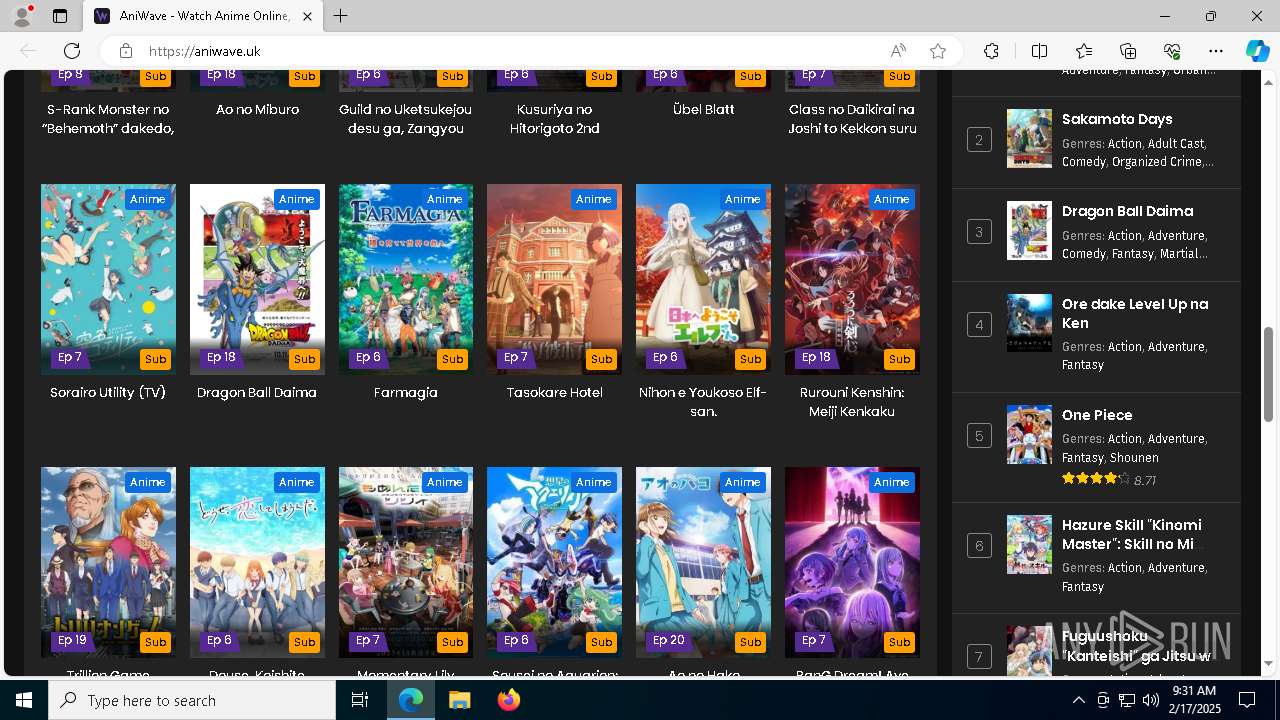Viewport: 1280px width, 720px height.
Task: View site information lock icon
Action: [126, 51]
